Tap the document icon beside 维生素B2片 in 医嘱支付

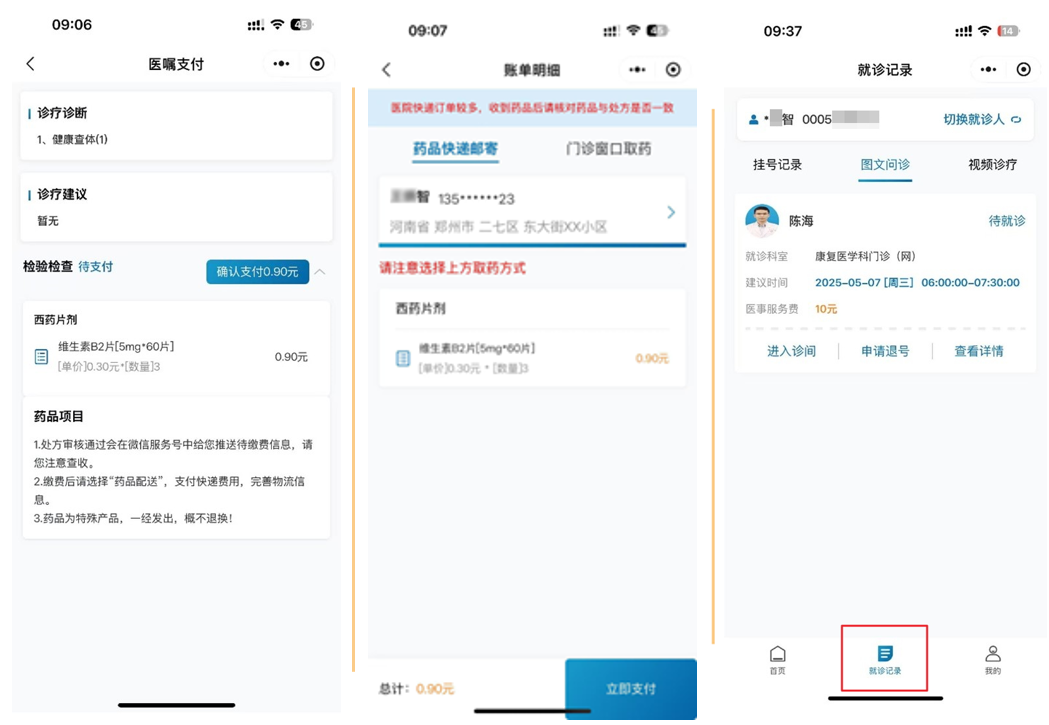coord(41,356)
